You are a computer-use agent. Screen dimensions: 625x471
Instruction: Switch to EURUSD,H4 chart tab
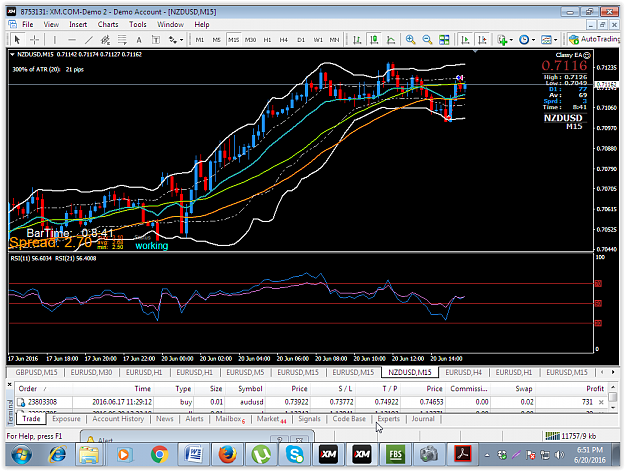point(464,372)
